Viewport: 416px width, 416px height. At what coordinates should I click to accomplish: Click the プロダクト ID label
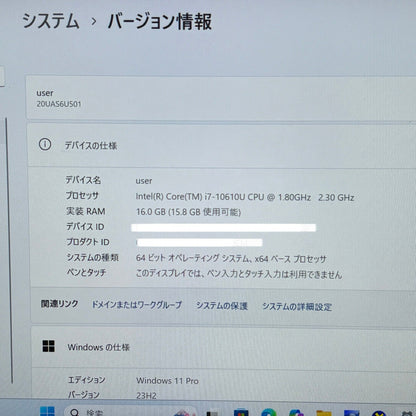[x=88, y=242]
